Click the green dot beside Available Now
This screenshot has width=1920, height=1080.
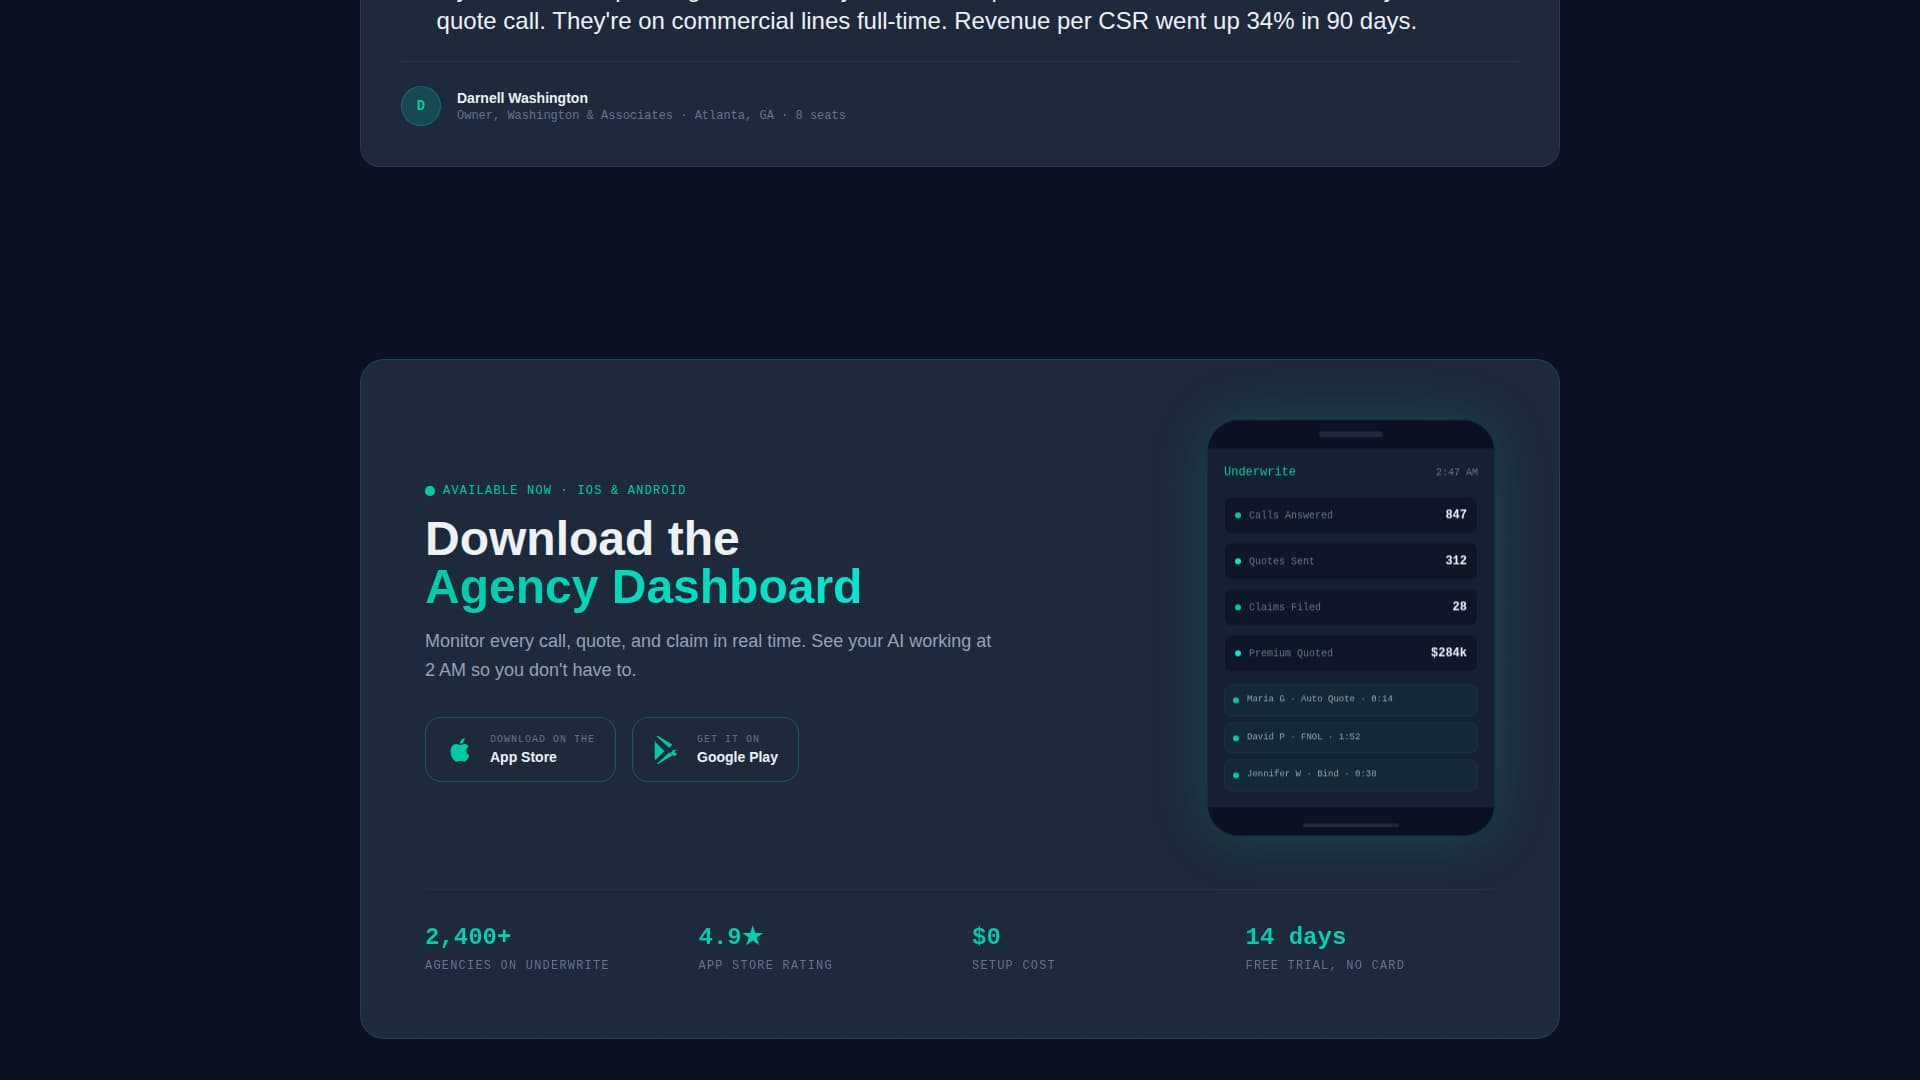[430, 491]
